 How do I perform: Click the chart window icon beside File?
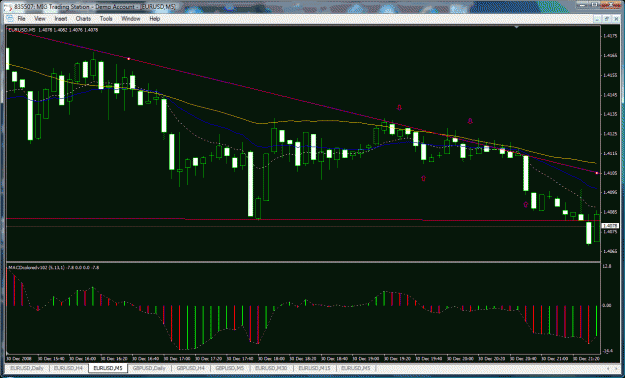pos(9,19)
